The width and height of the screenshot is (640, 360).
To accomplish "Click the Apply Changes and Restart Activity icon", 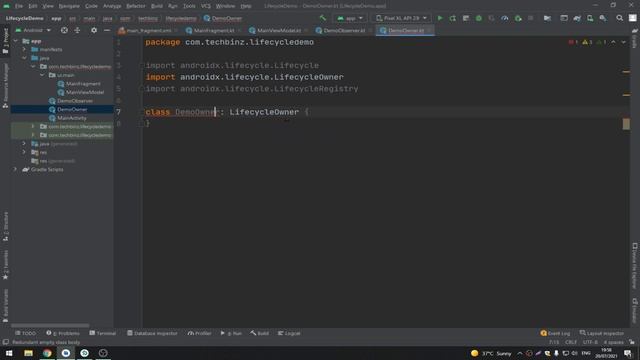I will point(453,18).
